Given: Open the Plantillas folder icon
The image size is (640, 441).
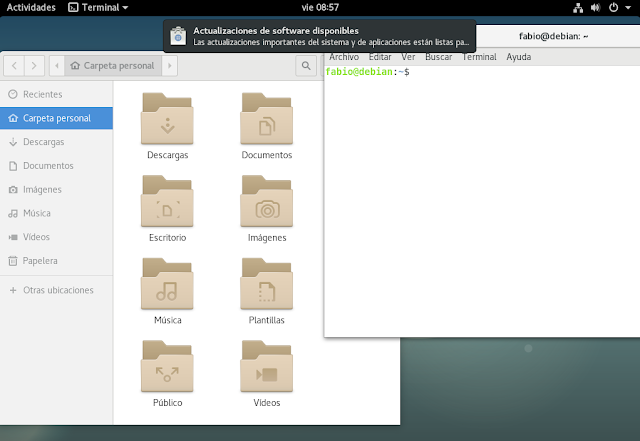Looking at the screenshot, I should [267, 284].
